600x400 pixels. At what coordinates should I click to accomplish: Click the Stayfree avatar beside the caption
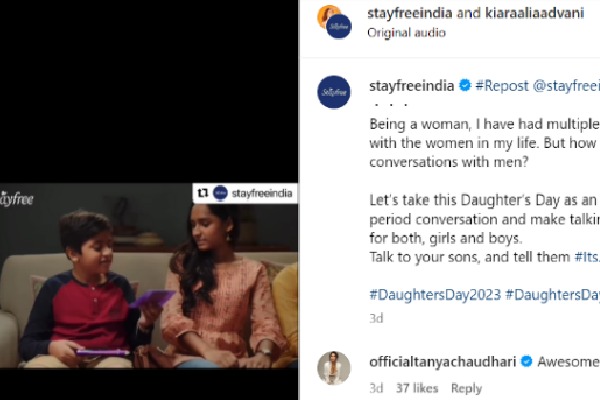pyautogui.click(x=334, y=92)
